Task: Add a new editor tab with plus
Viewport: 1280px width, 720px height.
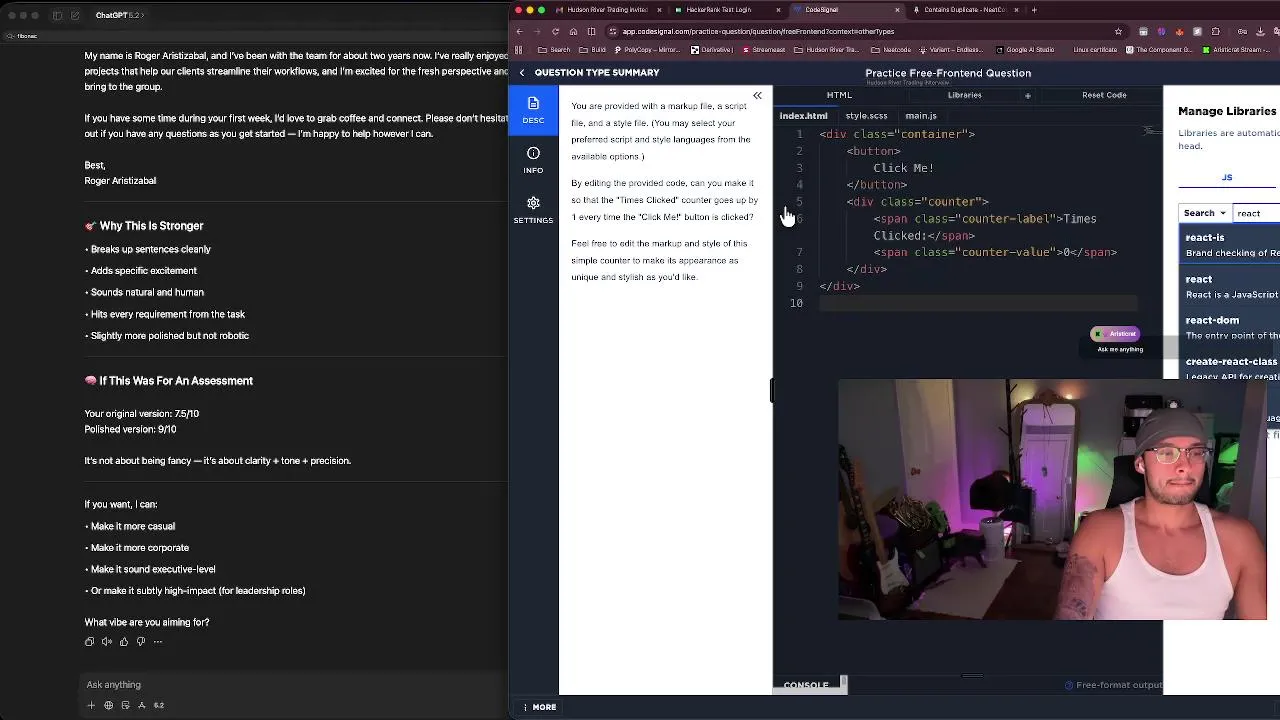Action: pos(1027,96)
